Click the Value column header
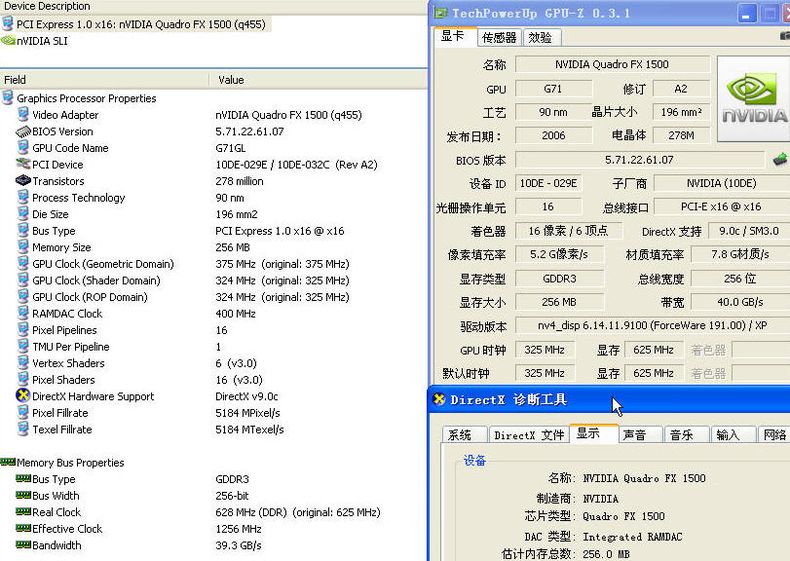Image resolution: width=790 pixels, height=561 pixels. coord(231,79)
